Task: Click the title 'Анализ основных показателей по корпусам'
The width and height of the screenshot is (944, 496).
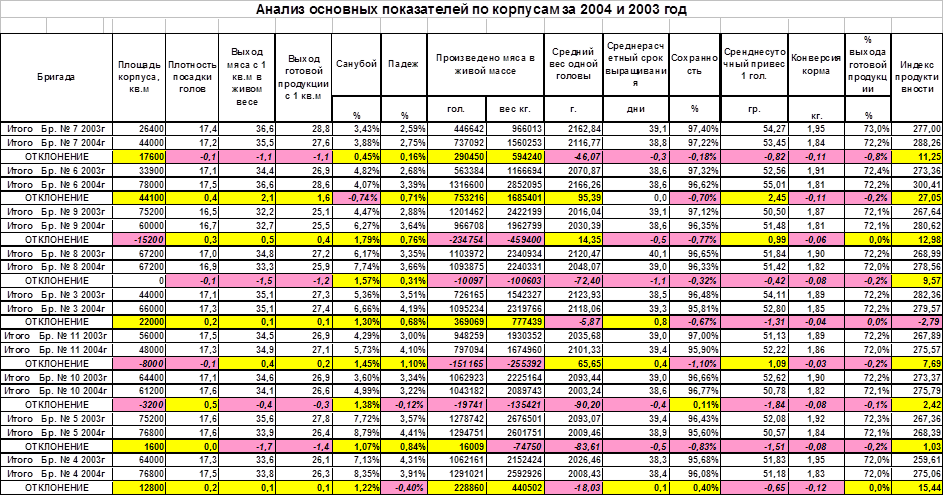Action: [x=471, y=10]
